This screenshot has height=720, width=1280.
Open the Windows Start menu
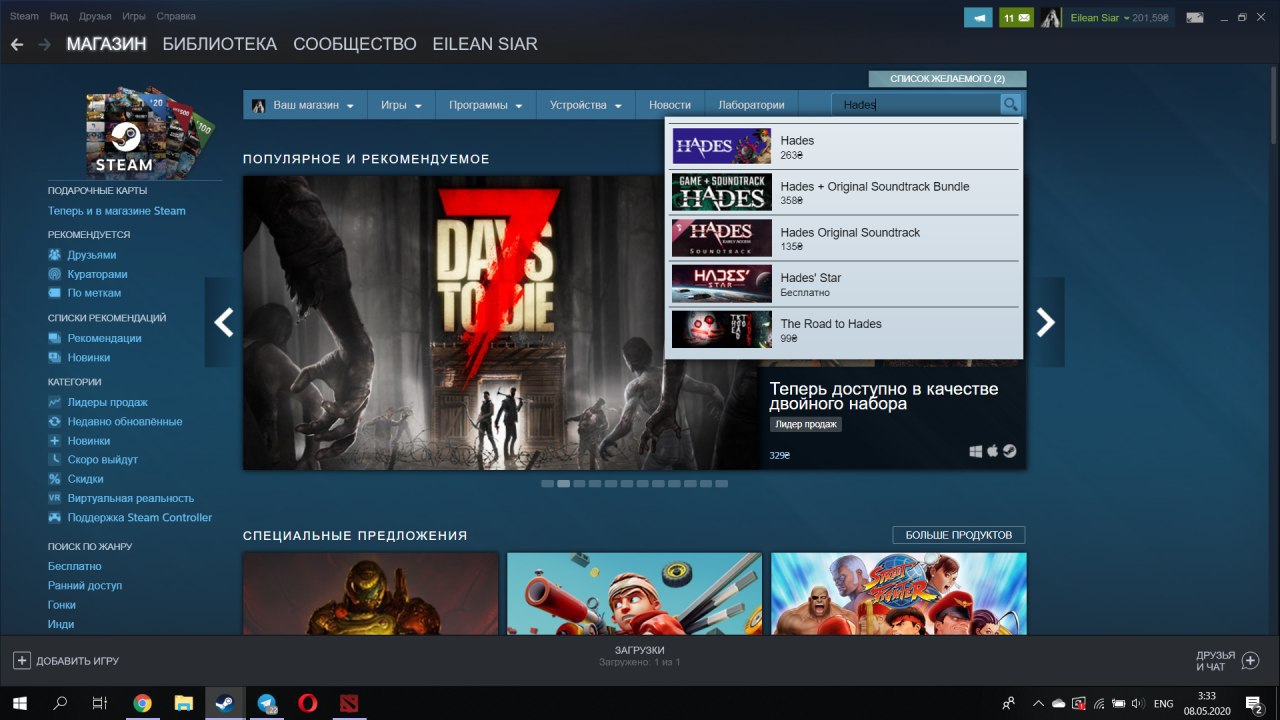coord(20,703)
